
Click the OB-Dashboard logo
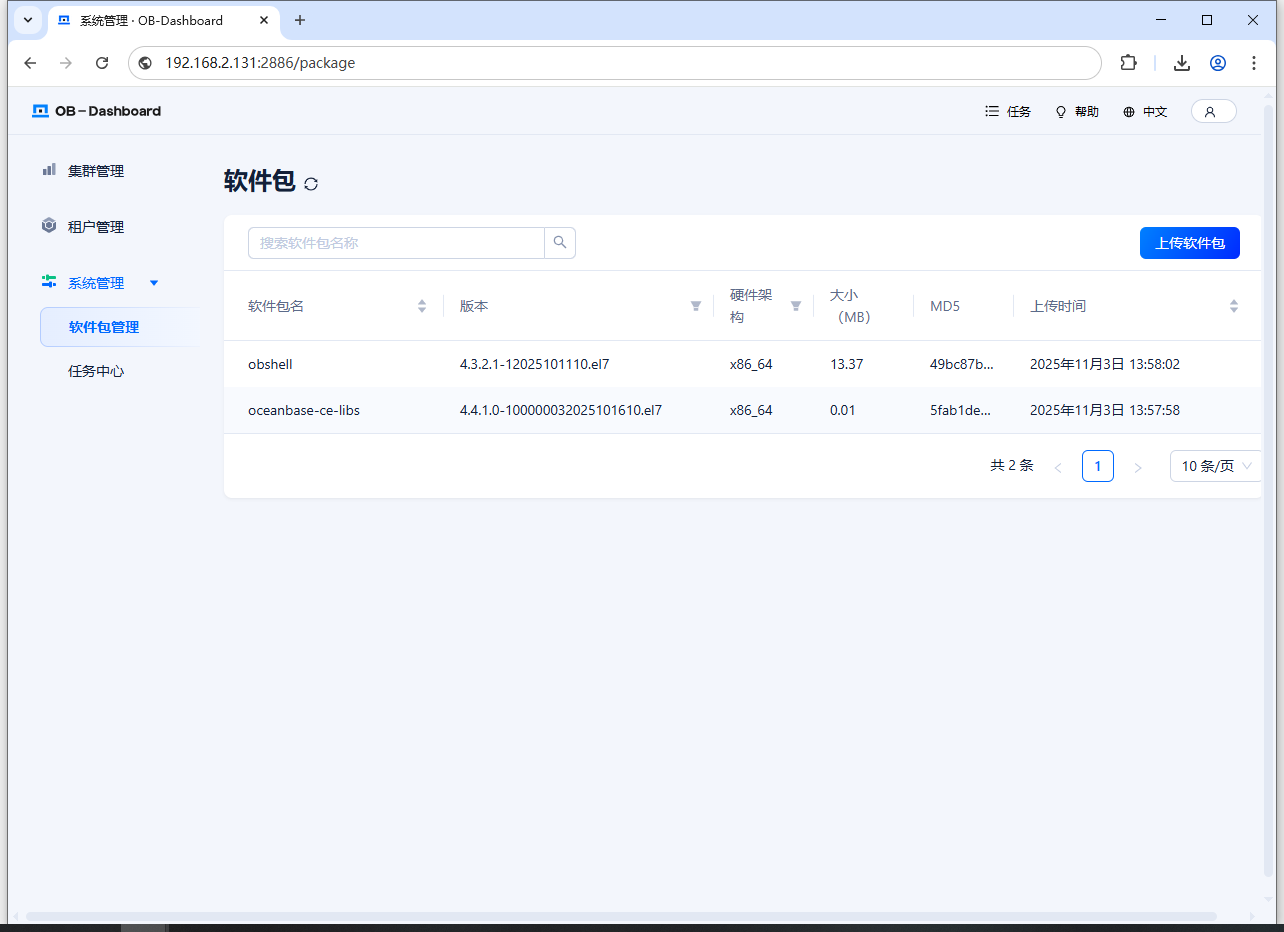97,111
